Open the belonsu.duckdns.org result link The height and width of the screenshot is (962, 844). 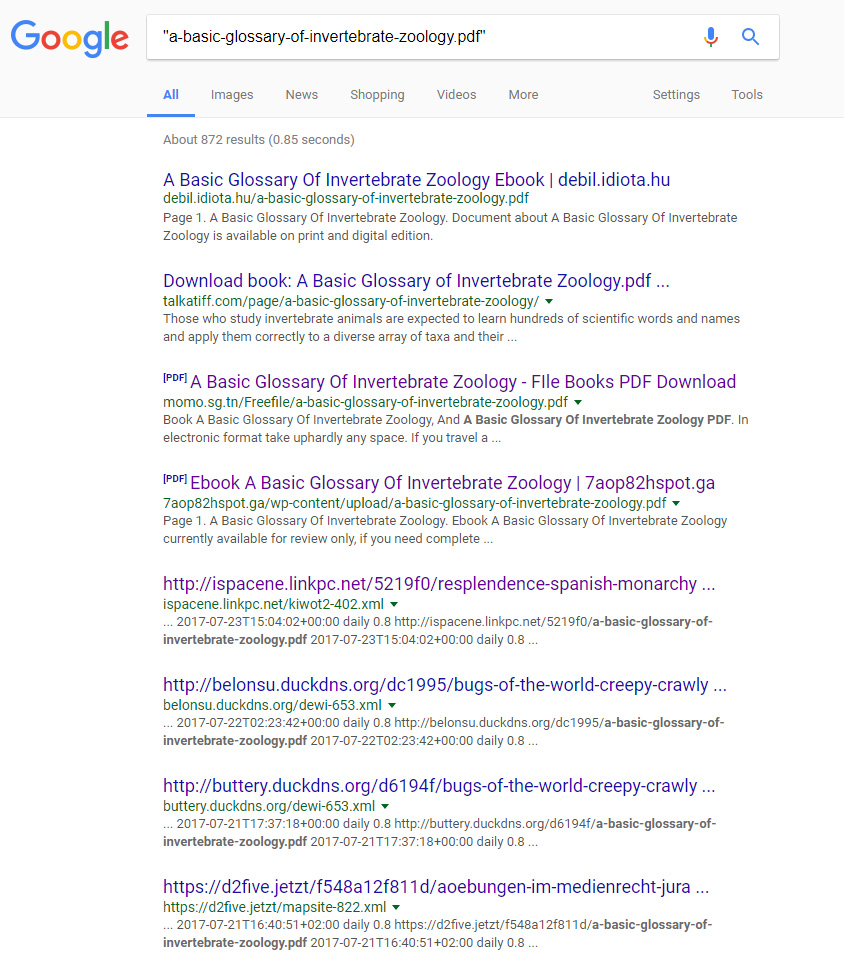(444, 685)
